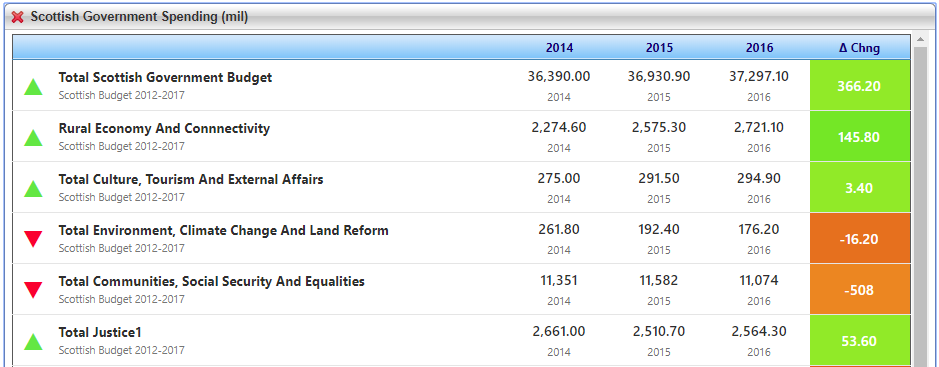
Task: Click red down arrow for Environment, Climate Change row
Action: point(34,239)
